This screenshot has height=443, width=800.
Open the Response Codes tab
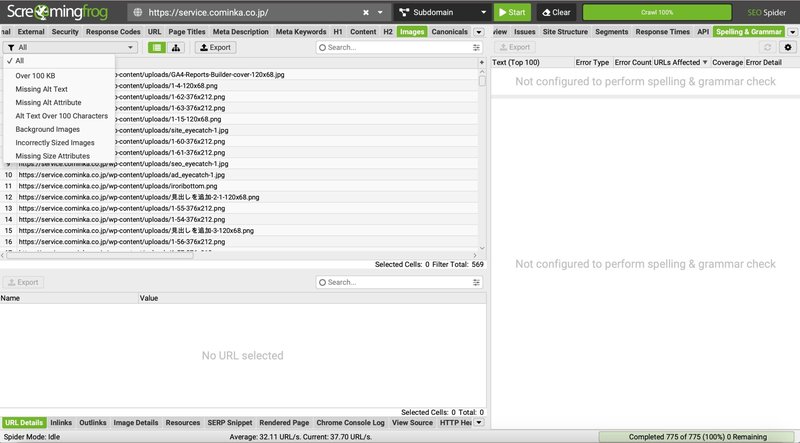(x=113, y=32)
